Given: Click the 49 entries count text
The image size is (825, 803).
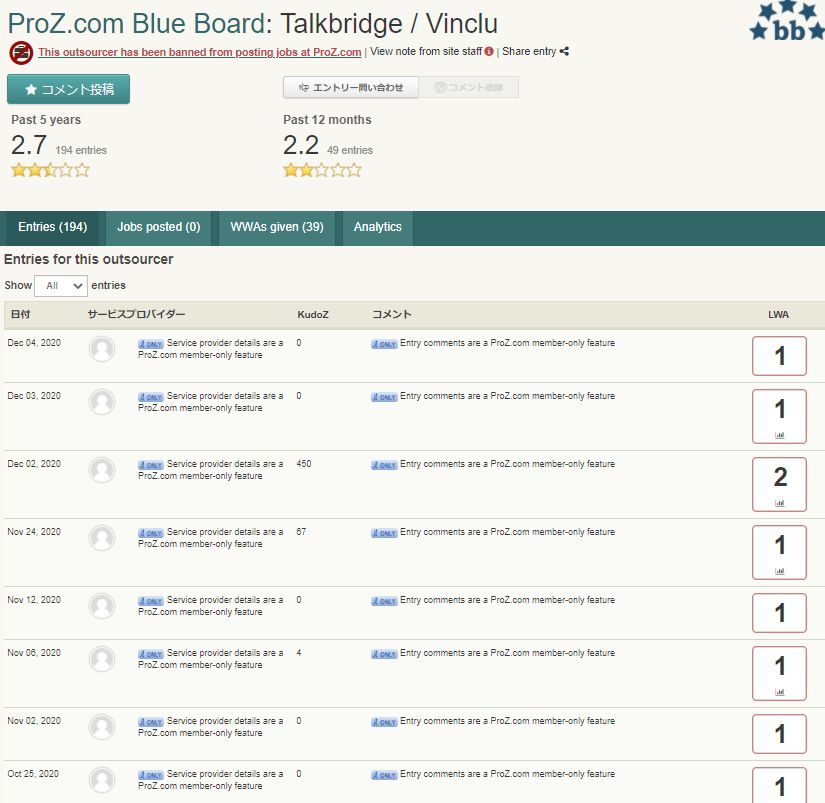Looking at the screenshot, I should (350, 150).
